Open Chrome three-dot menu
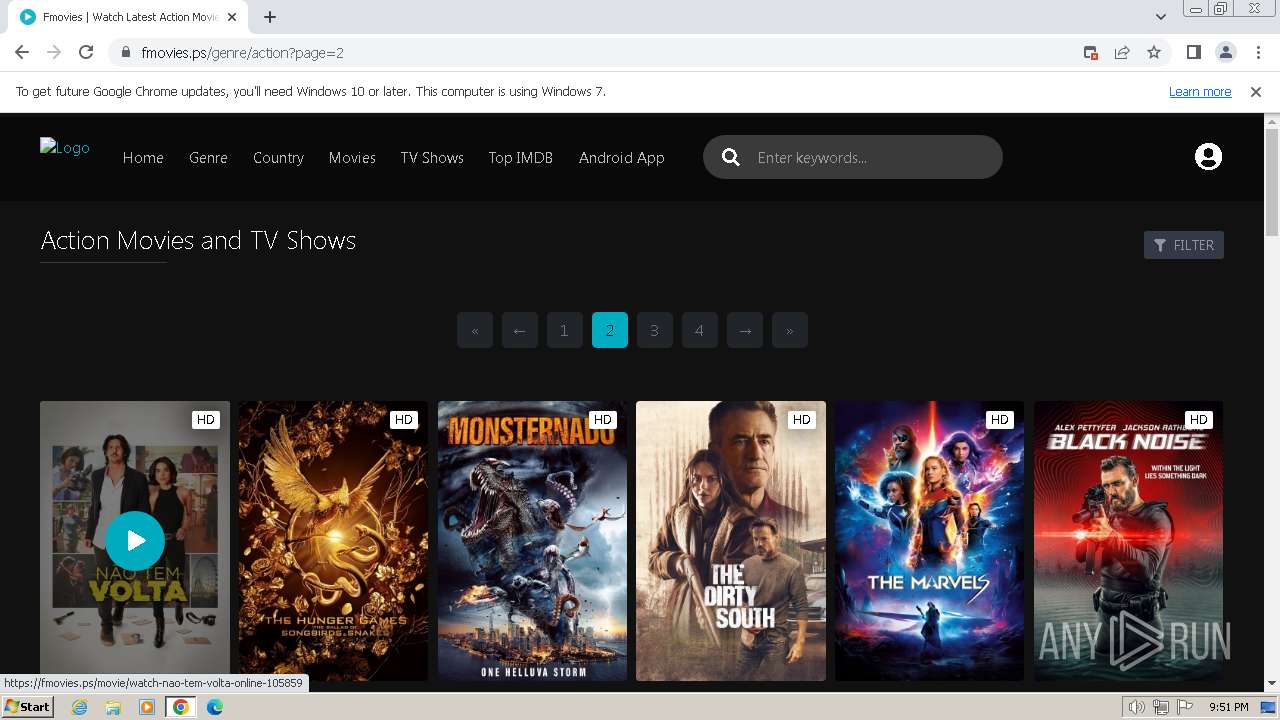Viewport: 1280px width, 720px height. (x=1257, y=52)
